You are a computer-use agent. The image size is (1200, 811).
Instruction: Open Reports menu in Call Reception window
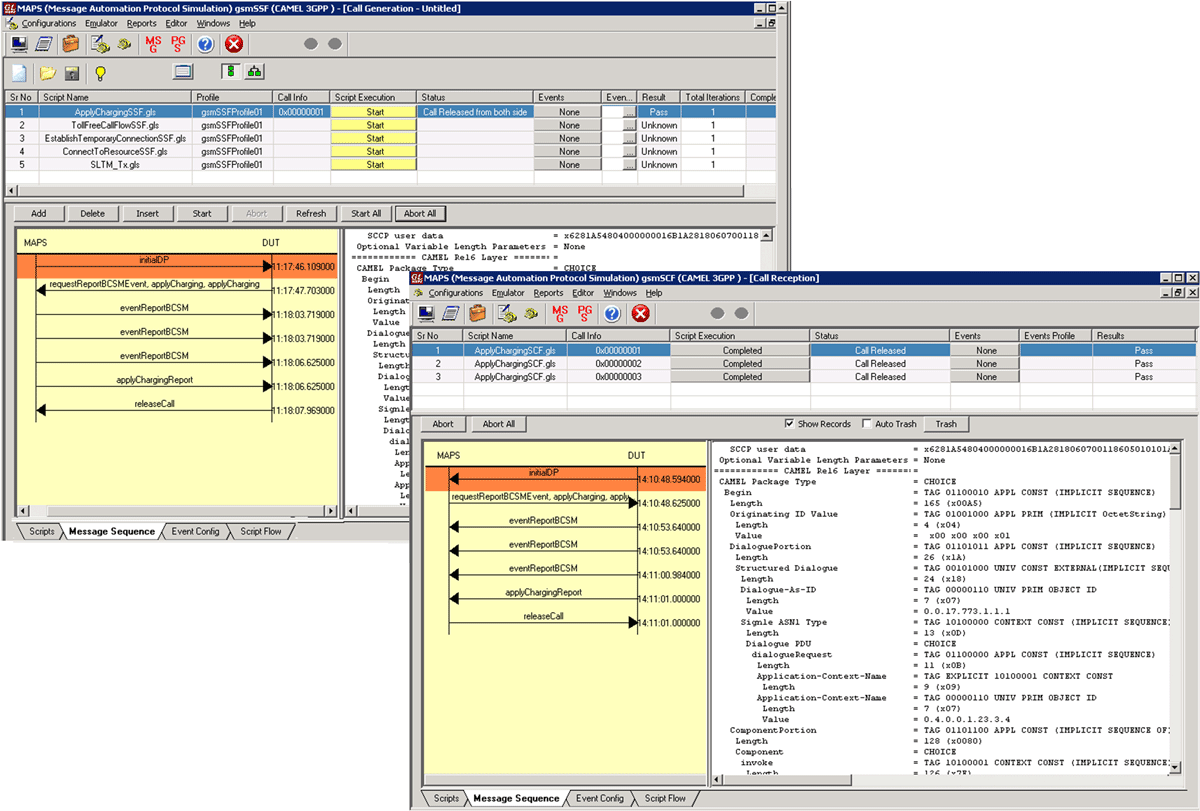[x=548, y=293]
